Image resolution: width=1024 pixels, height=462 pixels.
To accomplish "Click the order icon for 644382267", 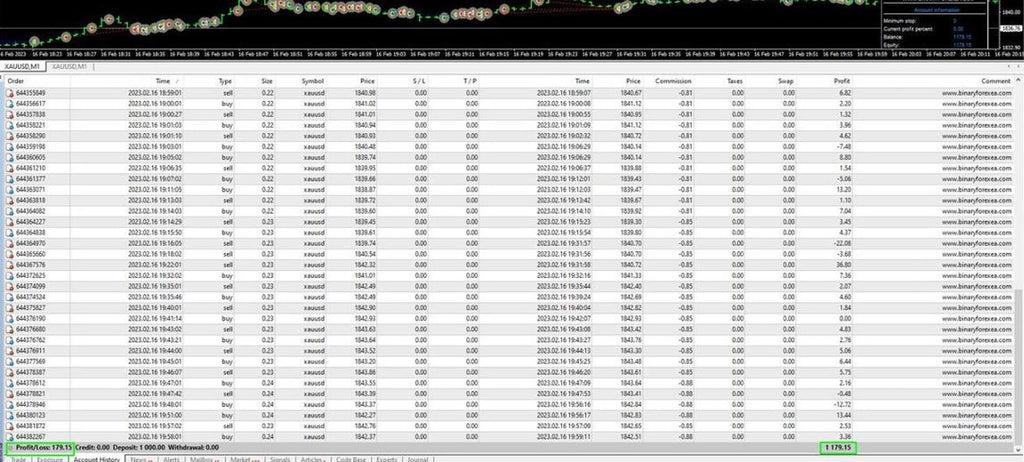I will [9, 436].
